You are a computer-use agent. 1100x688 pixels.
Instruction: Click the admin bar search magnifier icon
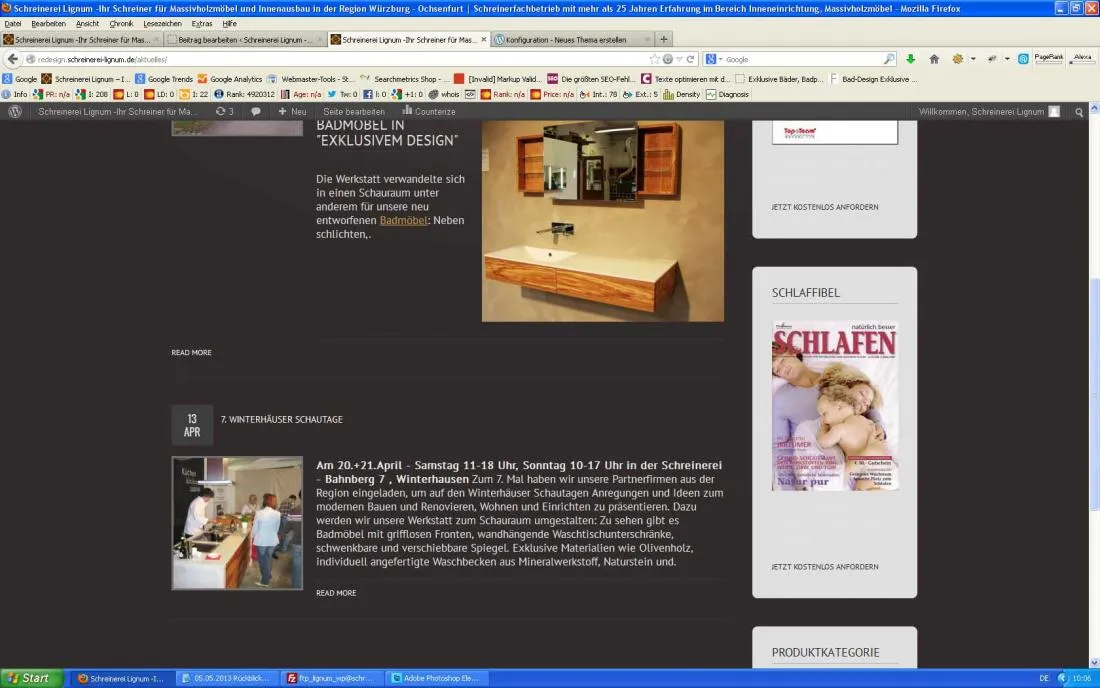coord(1079,112)
